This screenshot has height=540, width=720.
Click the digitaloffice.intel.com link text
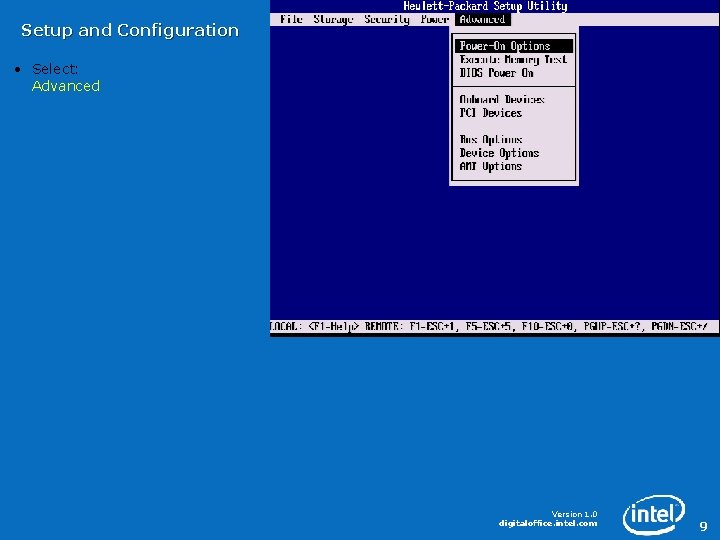click(x=548, y=523)
